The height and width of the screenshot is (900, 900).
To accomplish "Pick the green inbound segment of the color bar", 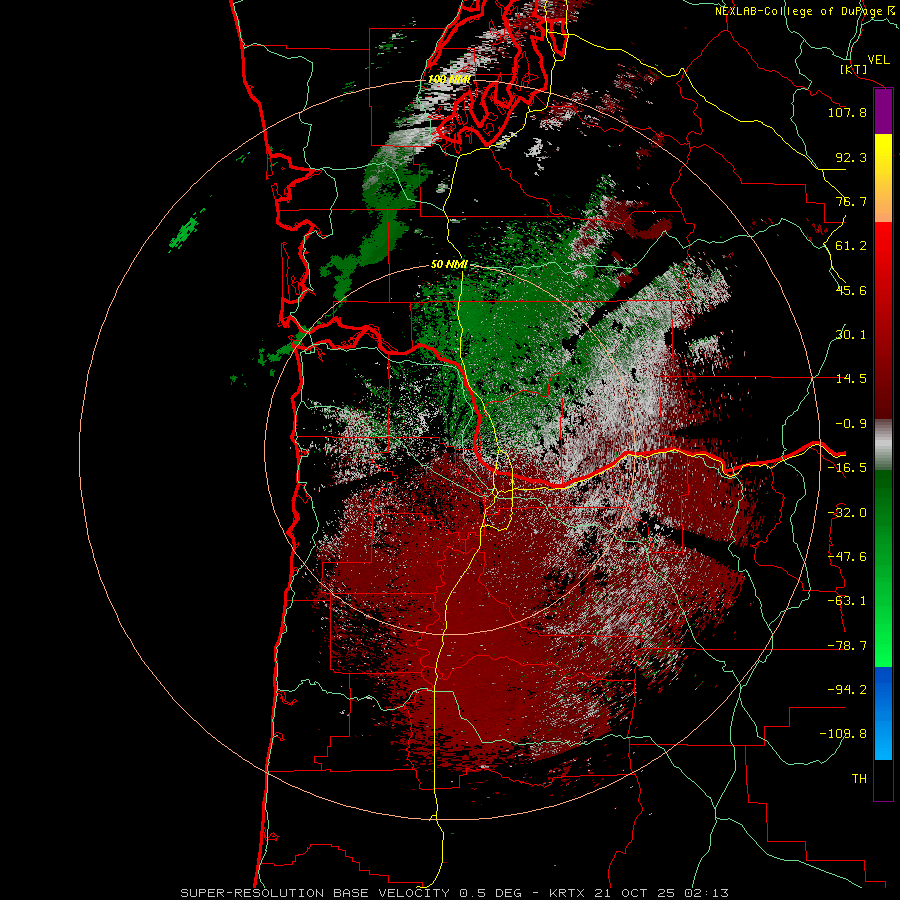I will (883, 568).
